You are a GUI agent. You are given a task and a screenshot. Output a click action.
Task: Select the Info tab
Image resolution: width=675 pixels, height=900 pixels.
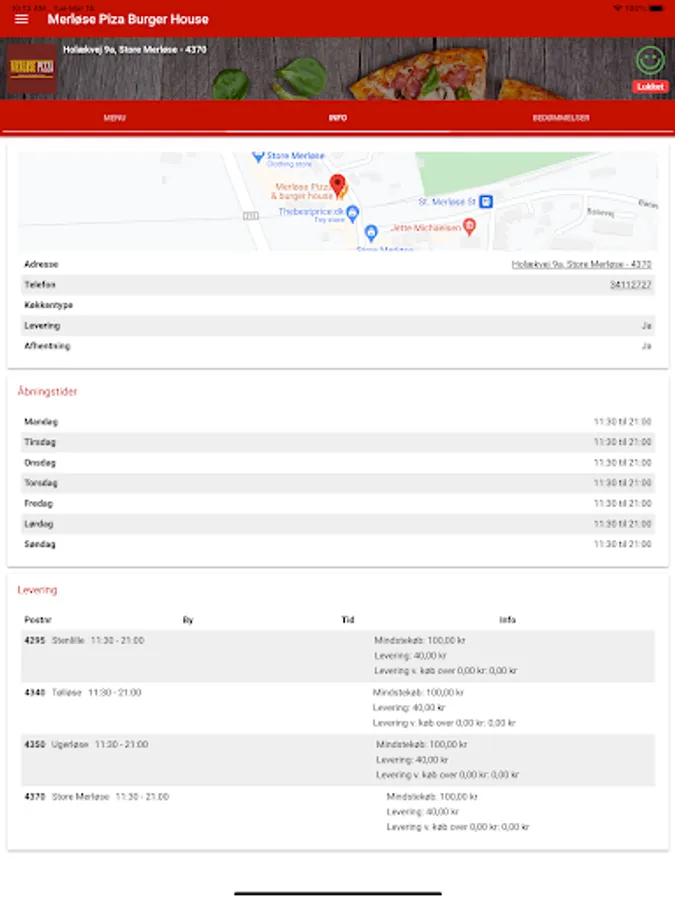[338, 118]
